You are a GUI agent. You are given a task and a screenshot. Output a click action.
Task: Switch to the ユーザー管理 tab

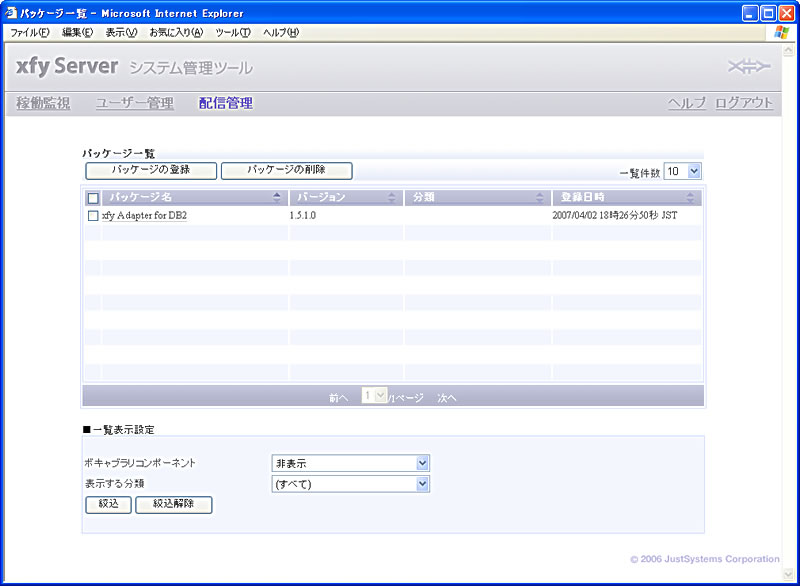coord(134,103)
